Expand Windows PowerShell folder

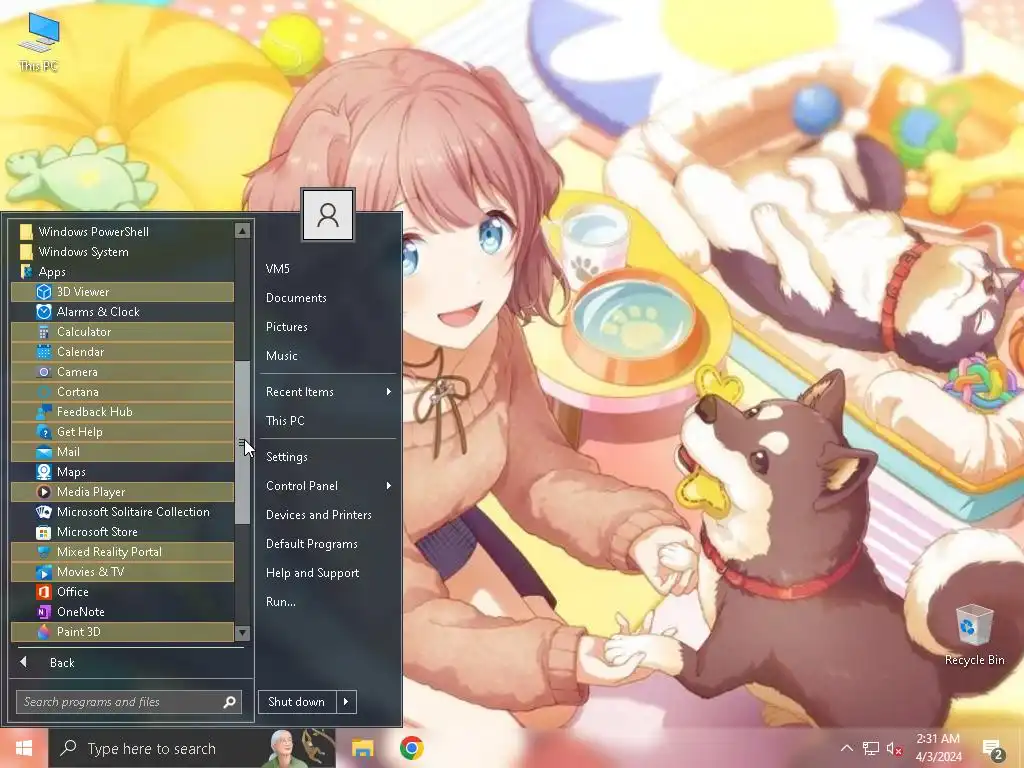coord(123,232)
